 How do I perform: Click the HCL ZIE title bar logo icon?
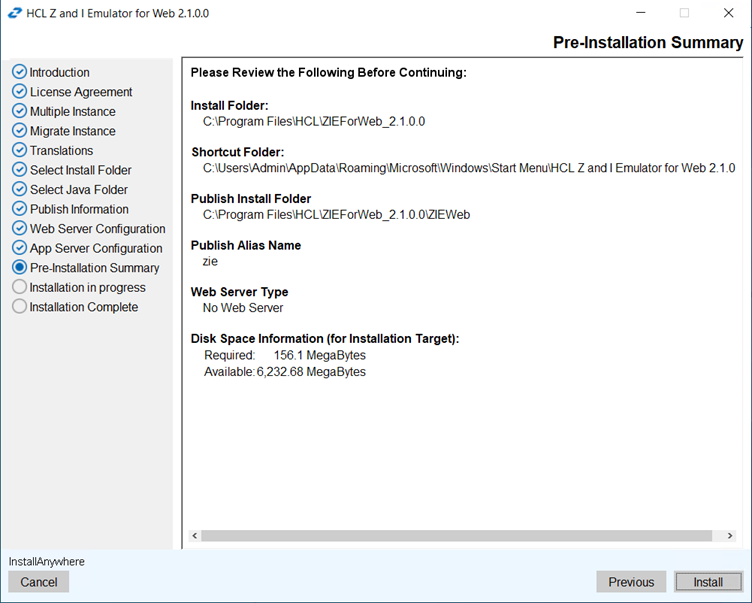coord(15,13)
